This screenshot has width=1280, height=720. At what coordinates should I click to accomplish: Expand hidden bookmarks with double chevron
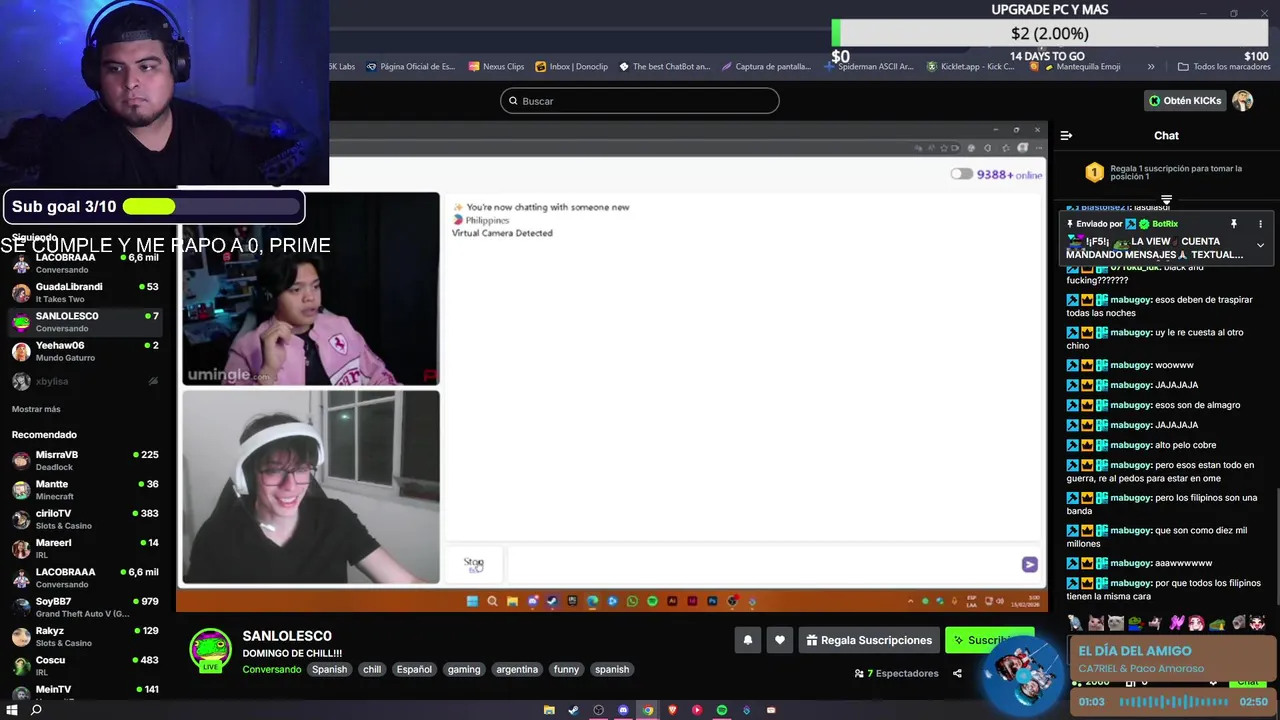pos(1151,67)
